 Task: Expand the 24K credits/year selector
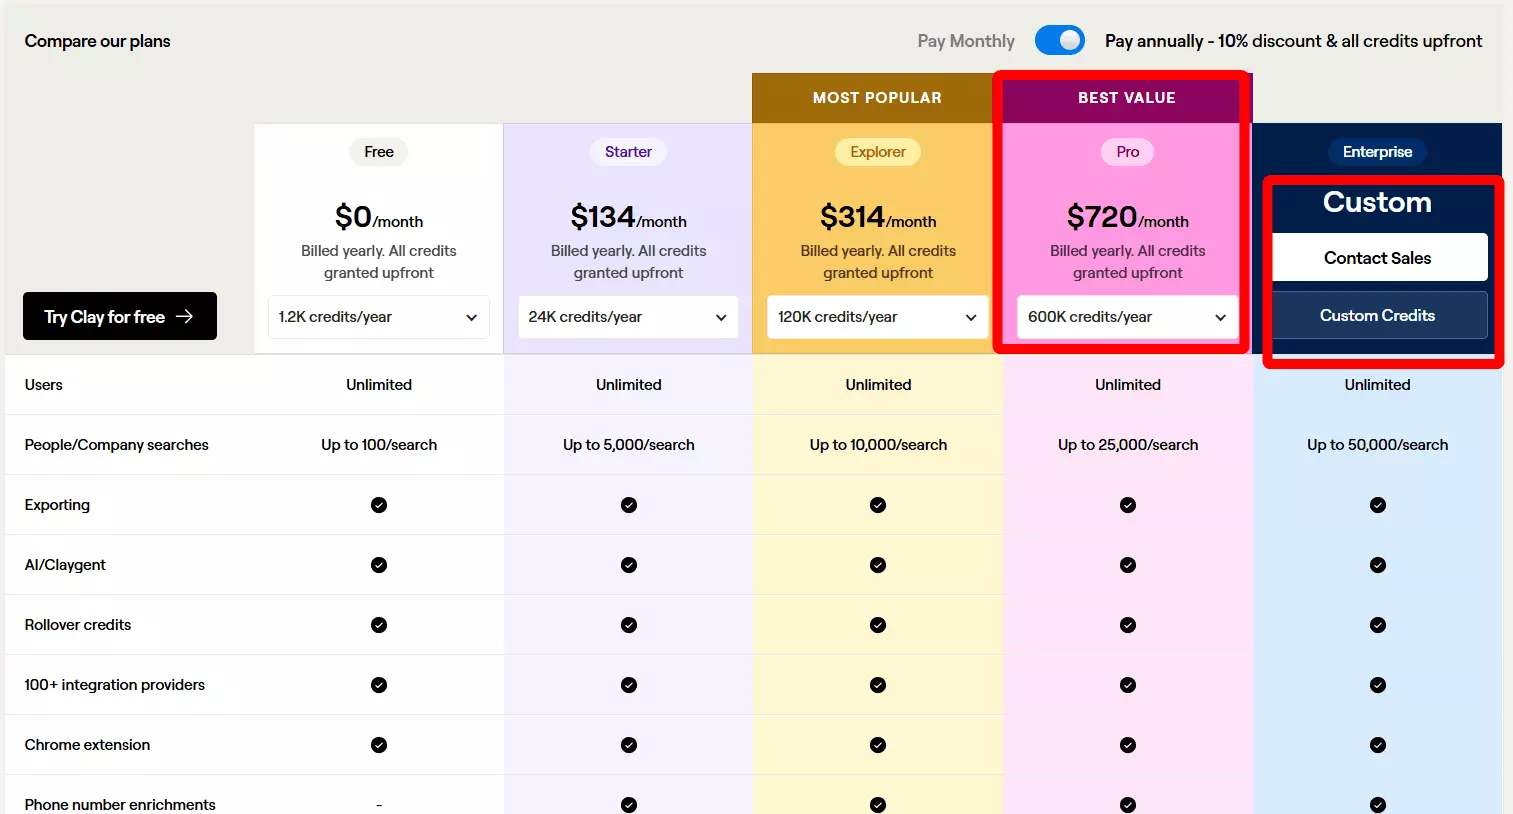click(628, 317)
